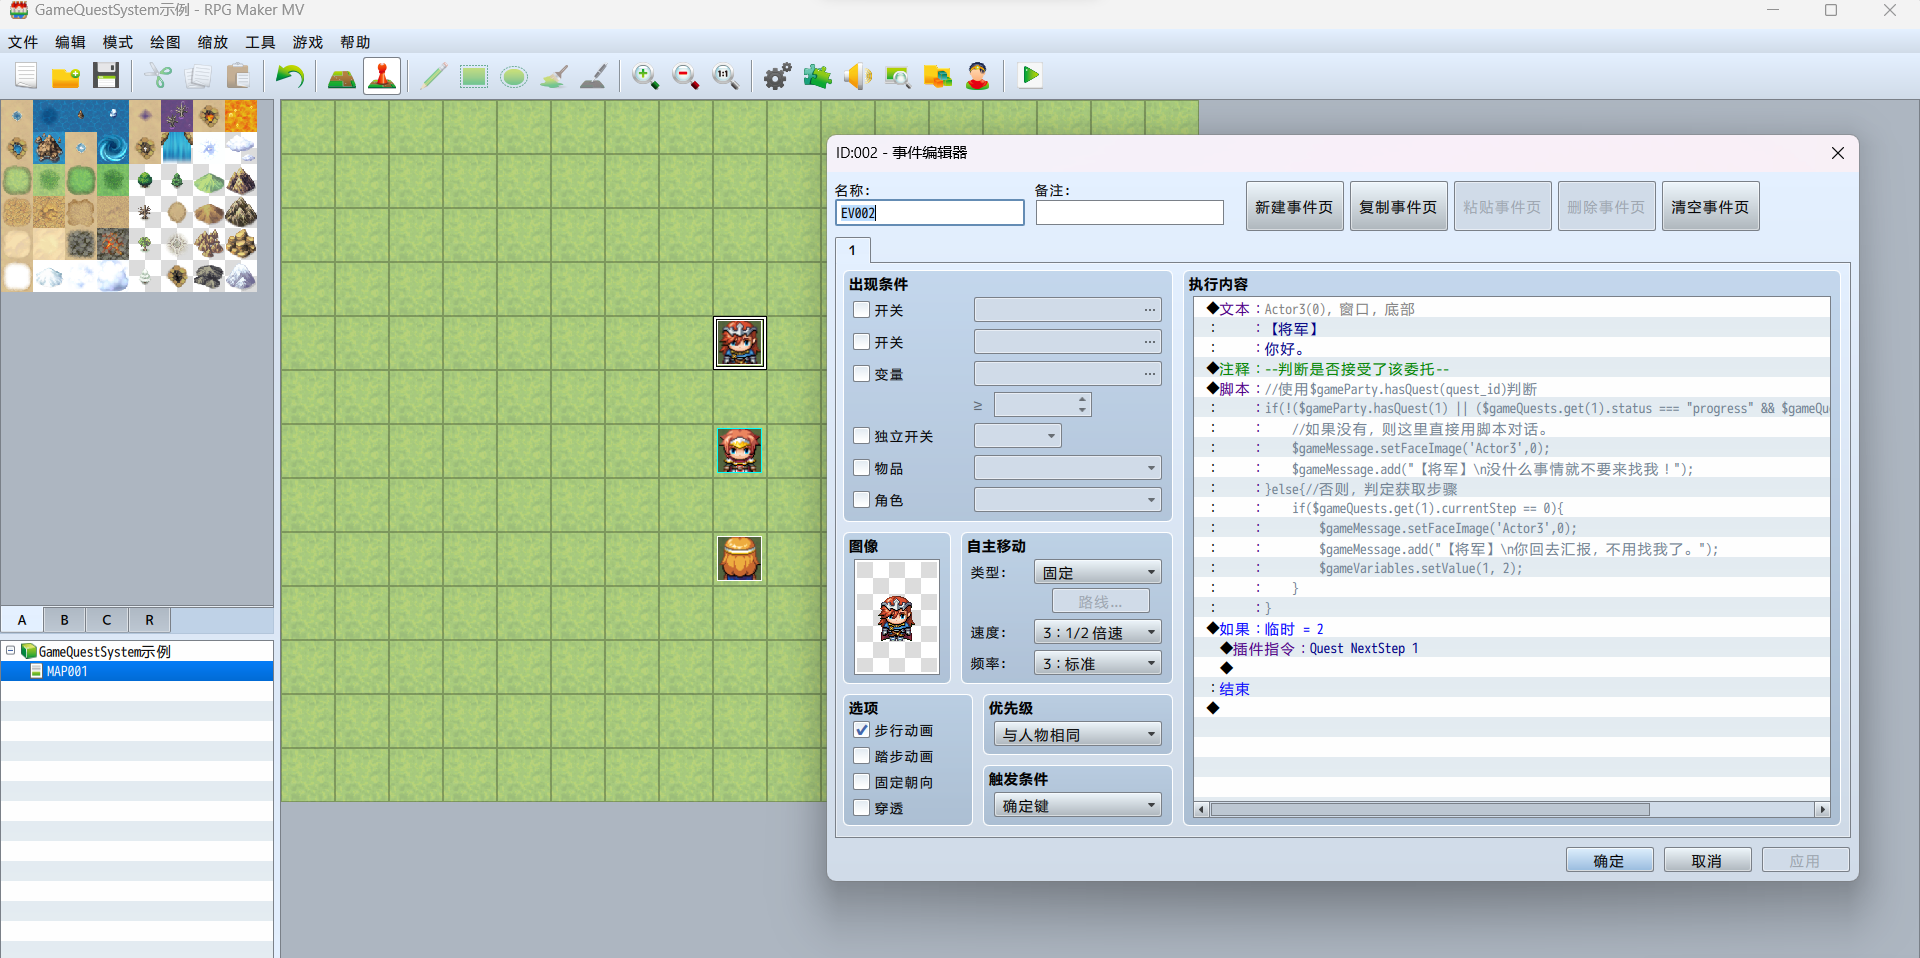Click the 清空事件页 button

[1710, 207]
